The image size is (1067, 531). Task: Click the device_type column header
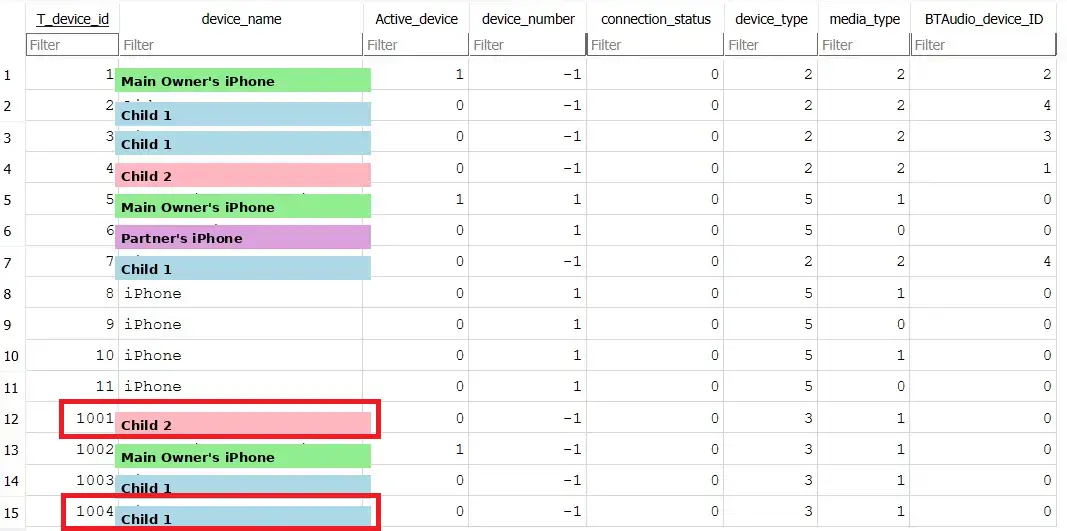pyautogui.click(x=771, y=19)
